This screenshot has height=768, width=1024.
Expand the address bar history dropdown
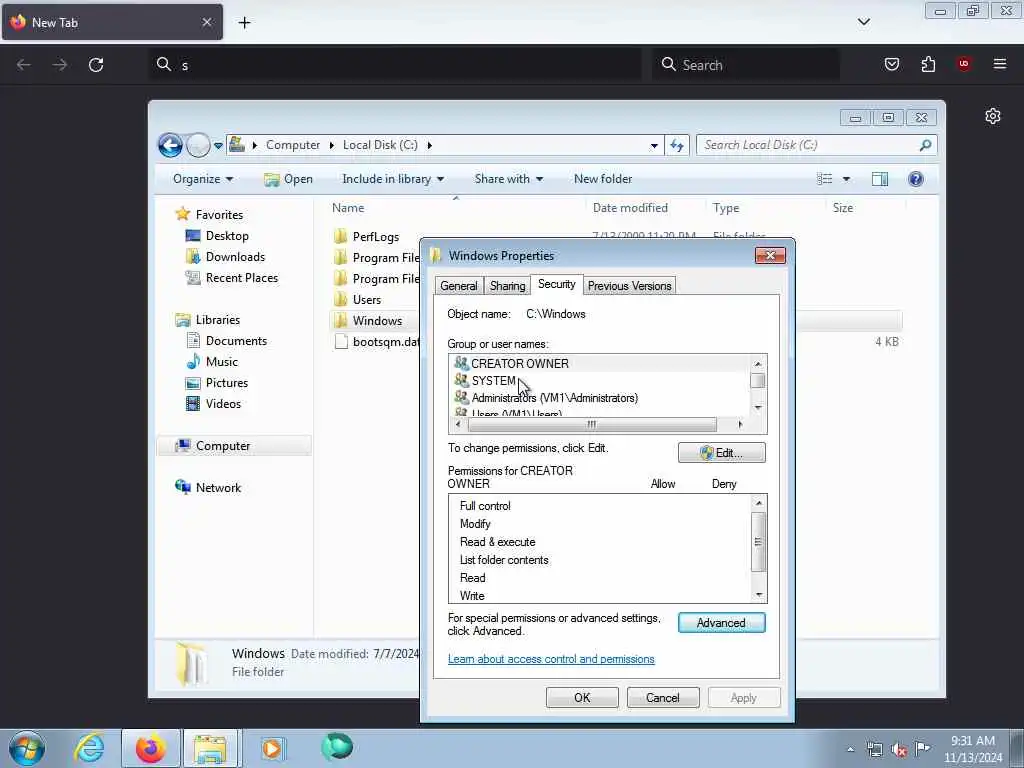[654, 145]
